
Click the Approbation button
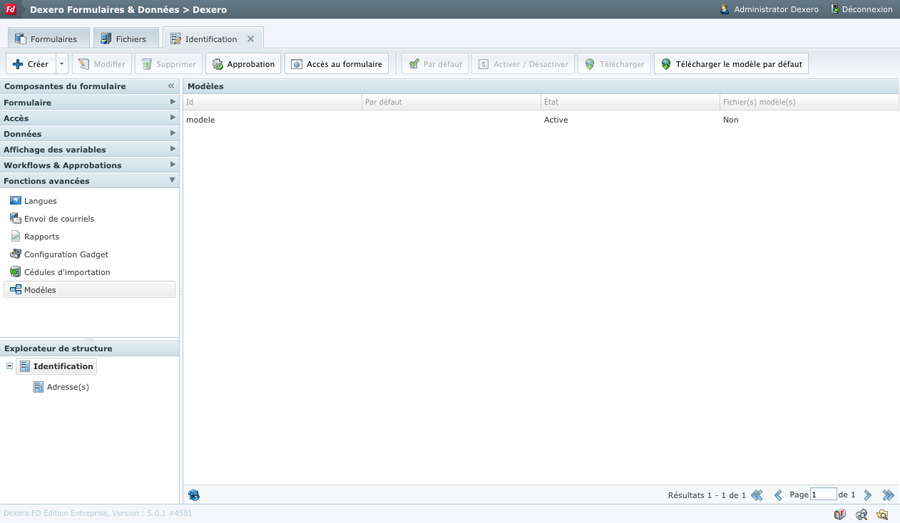[243, 64]
